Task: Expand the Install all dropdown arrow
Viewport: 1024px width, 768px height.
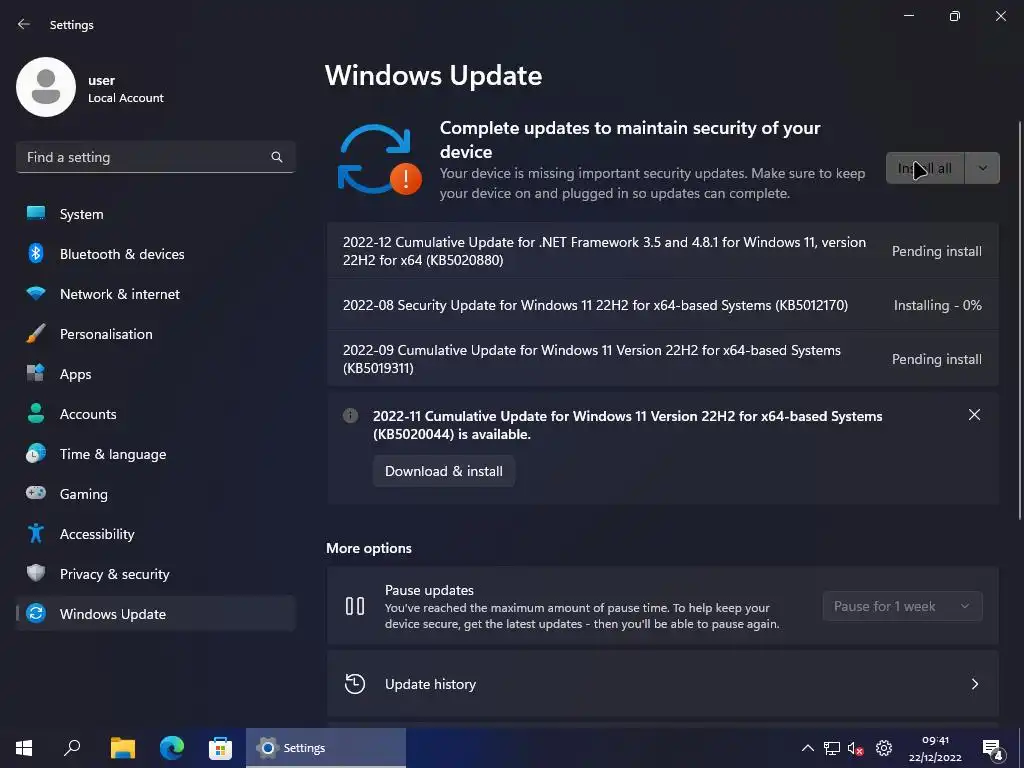Action: [982, 168]
